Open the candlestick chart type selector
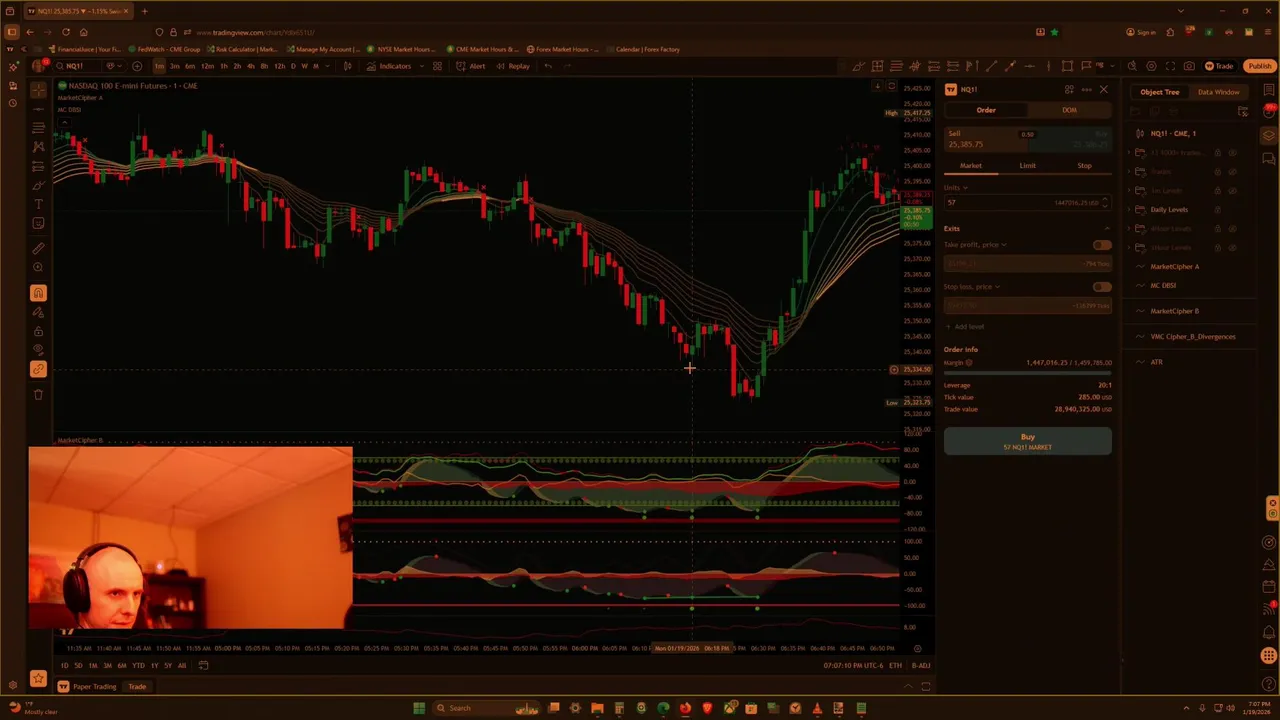This screenshot has height=720, width=1280. [x=347, y=66]
